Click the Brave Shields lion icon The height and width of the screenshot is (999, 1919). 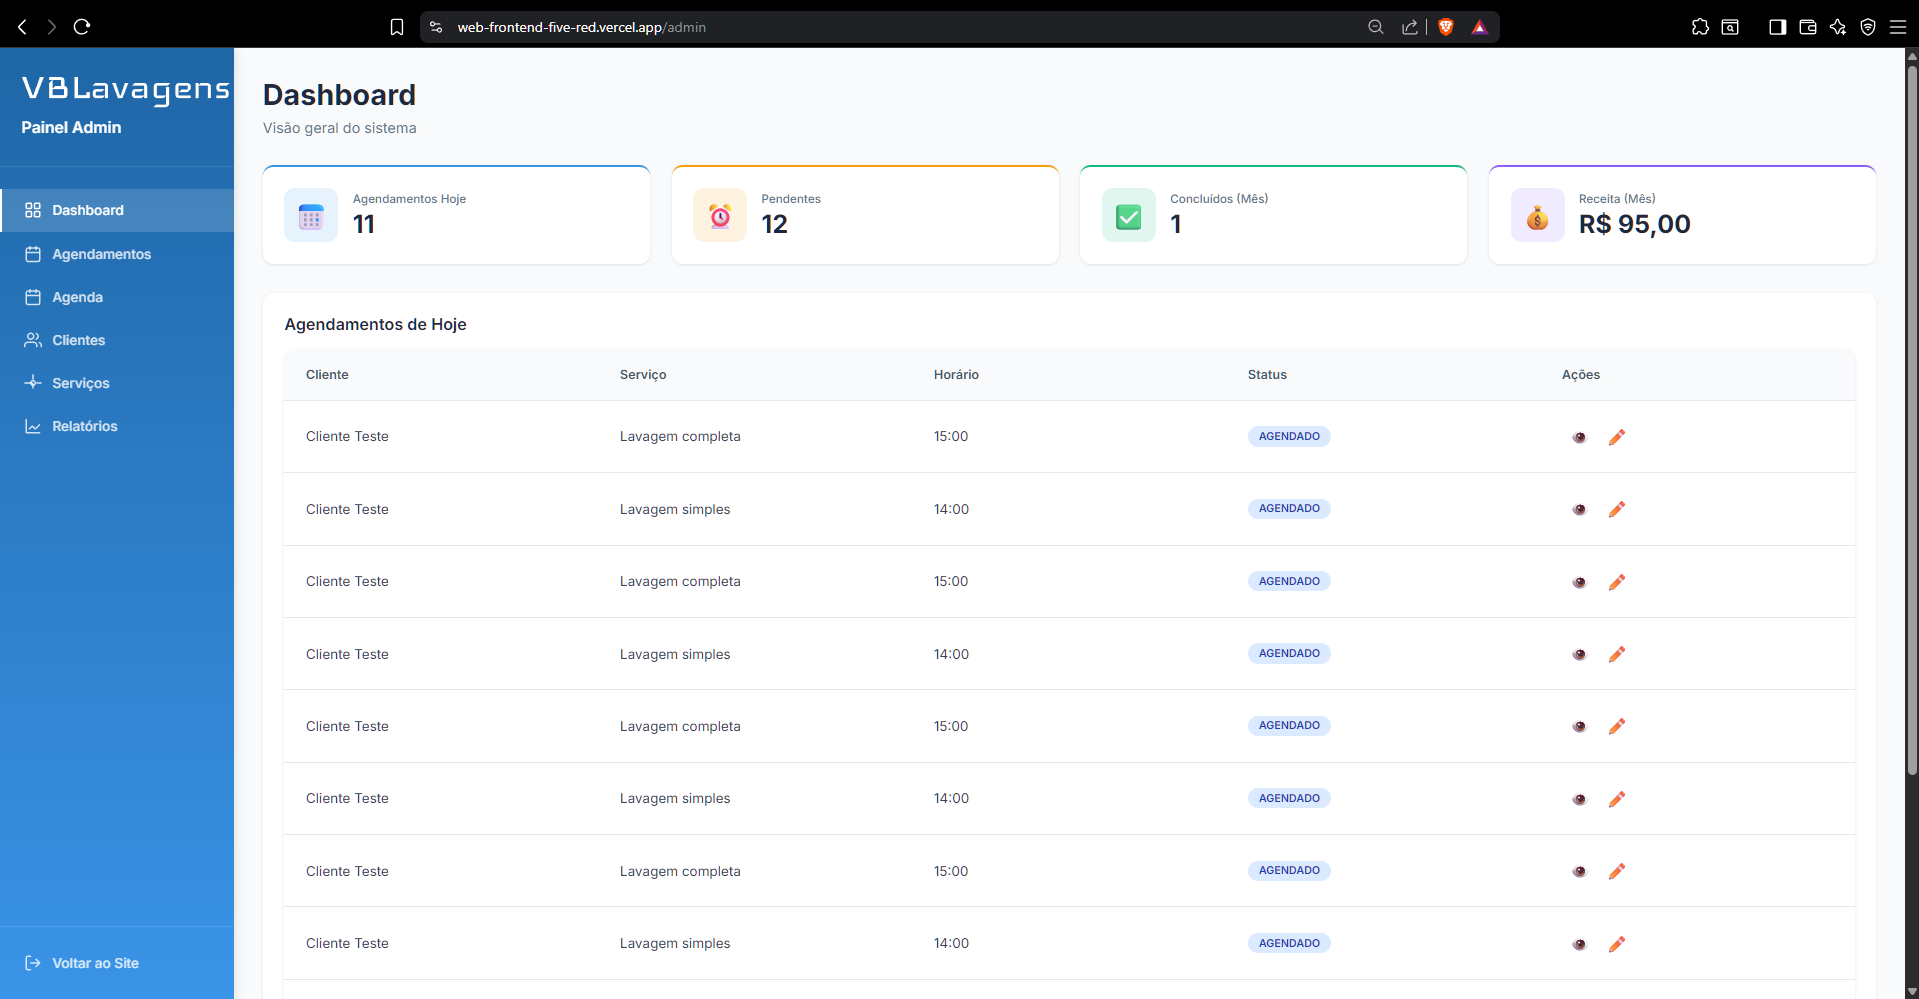[x=1445, y=27]
